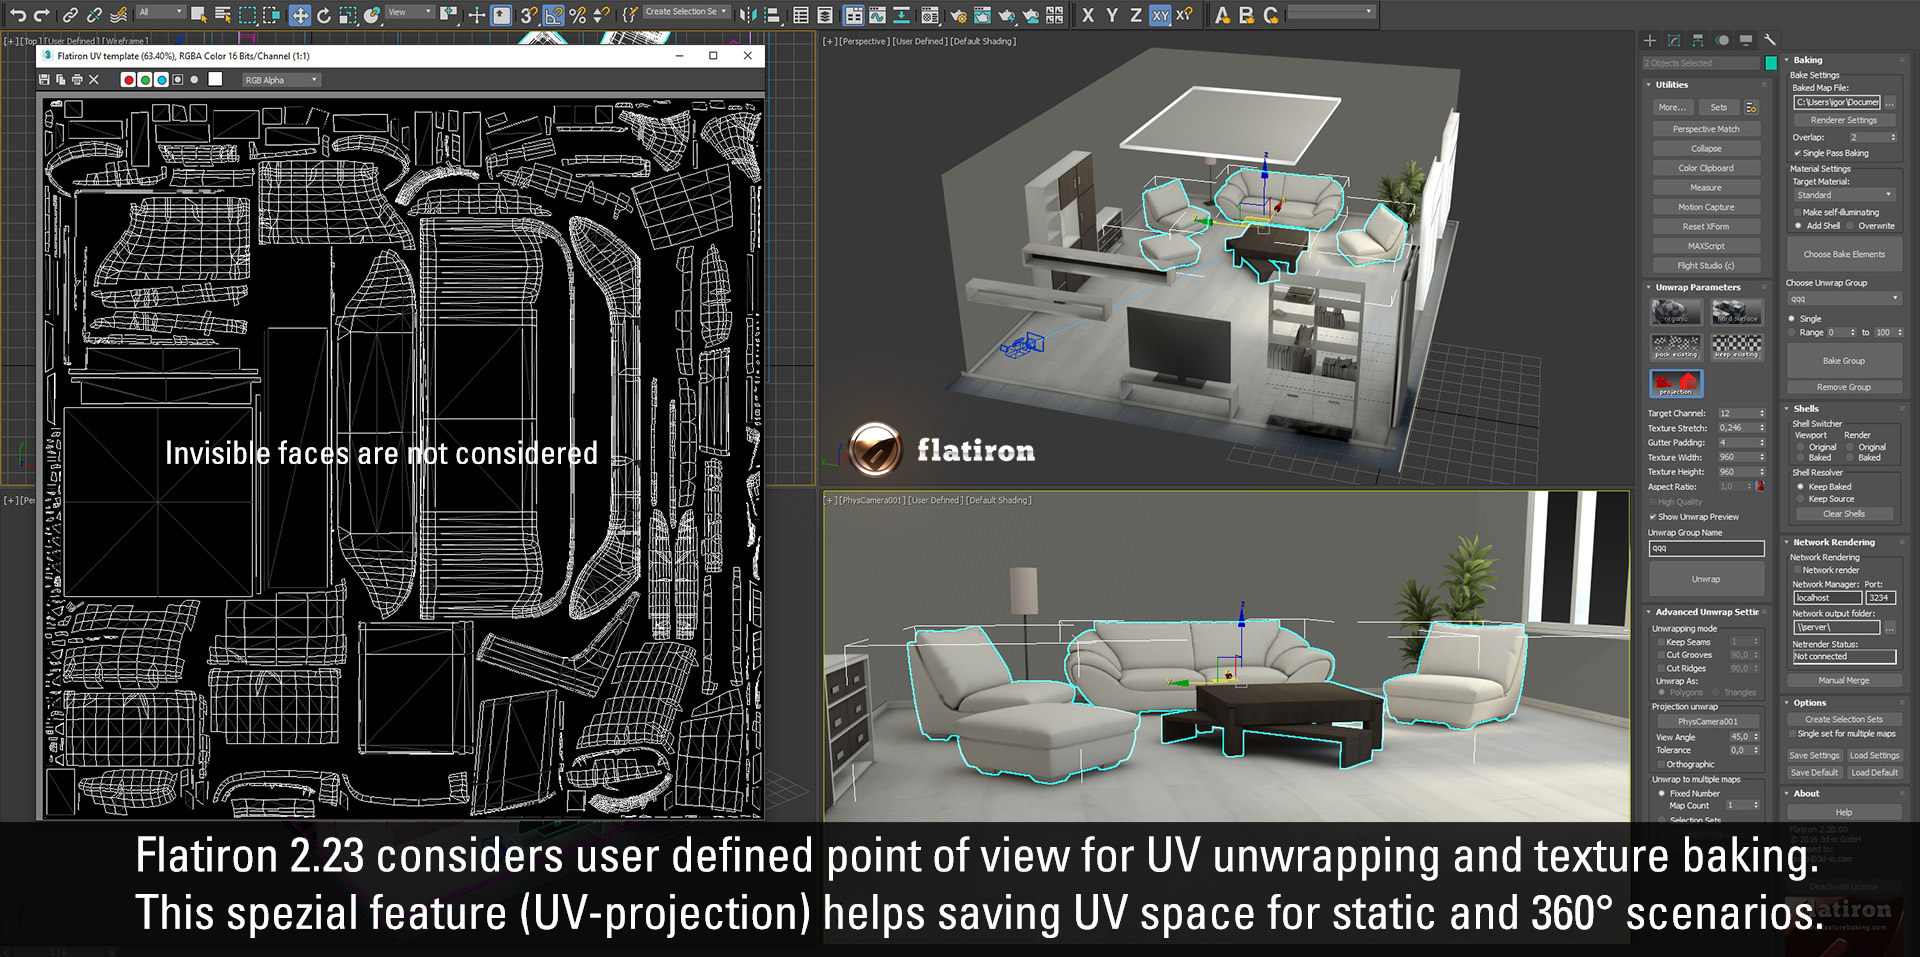
Task: Open the All selection filter dropdown
Action: 161,12
